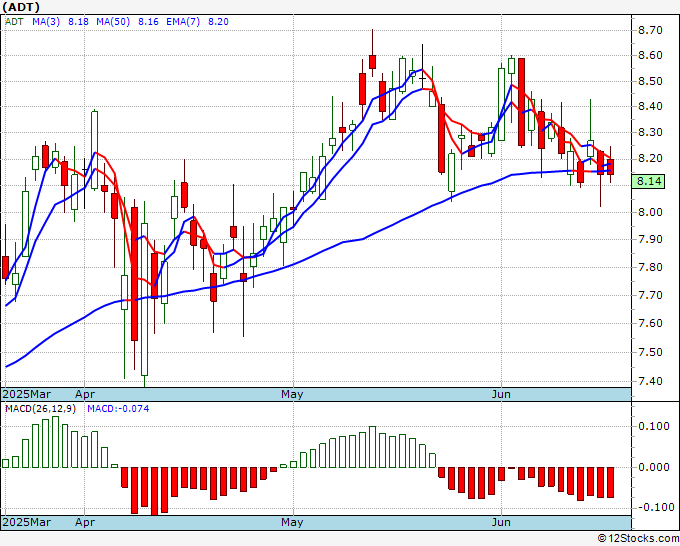Click the MACD(26,12,9) panel label
The height and width of the screenshot is (546, 680).
coord(40,409)
